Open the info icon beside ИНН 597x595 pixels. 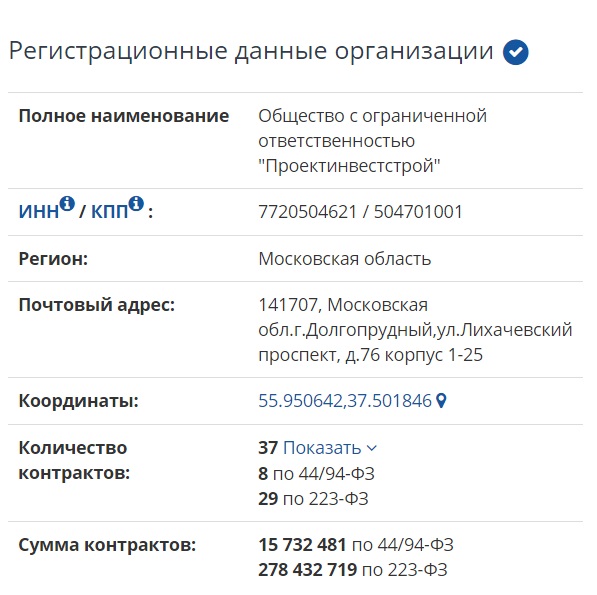[67, 203]
